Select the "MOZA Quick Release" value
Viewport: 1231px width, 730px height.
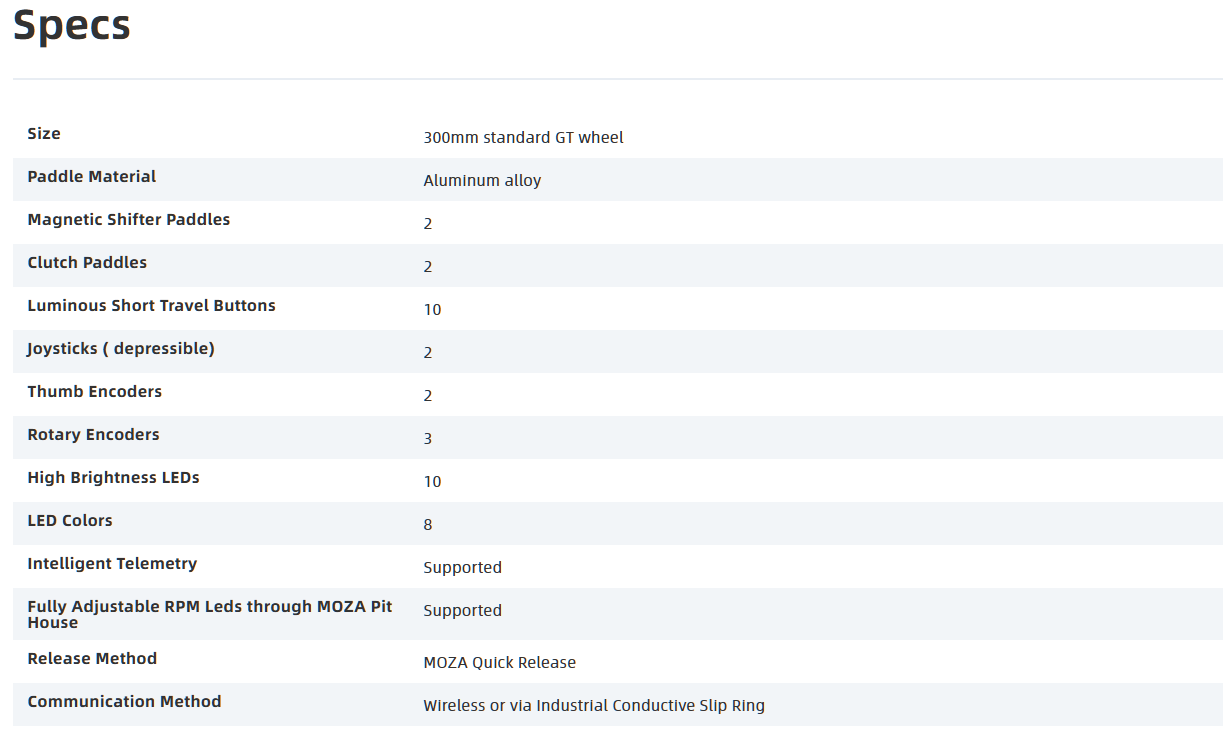click(x=499, y=663)
